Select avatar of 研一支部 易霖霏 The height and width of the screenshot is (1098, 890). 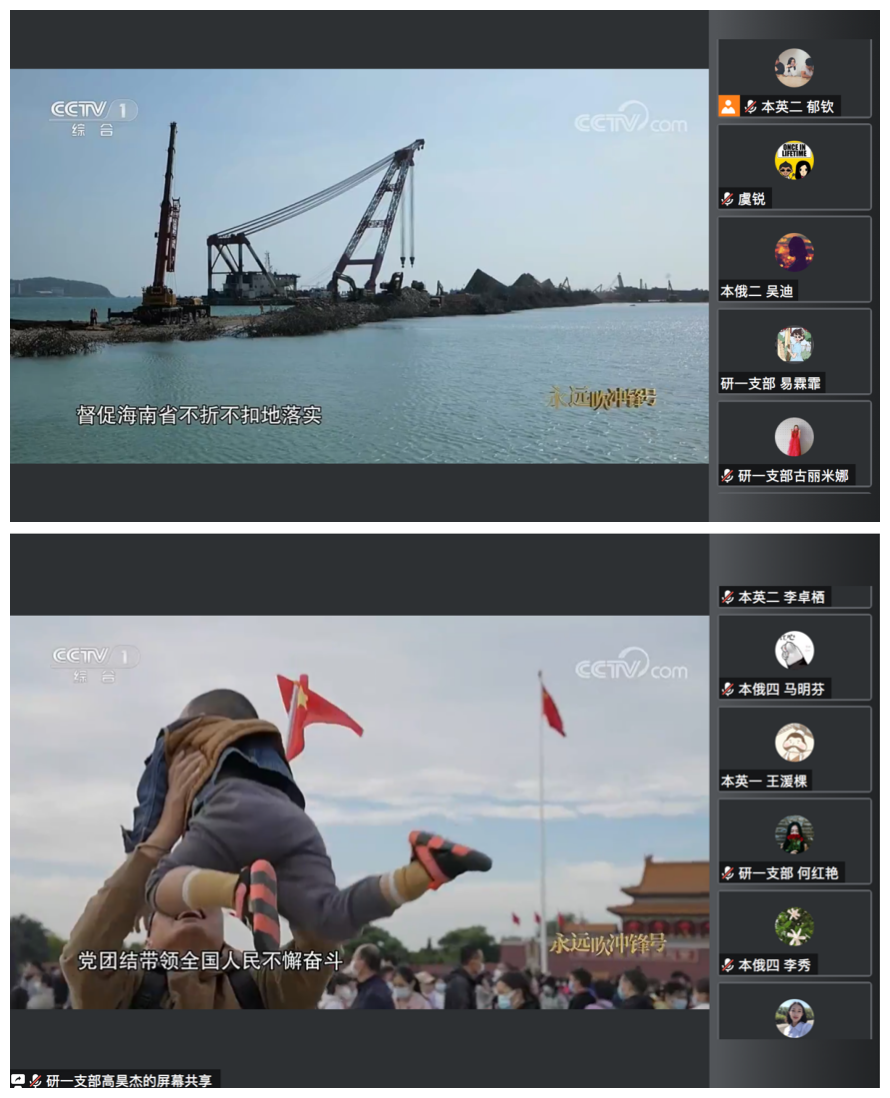click(794, 344)
